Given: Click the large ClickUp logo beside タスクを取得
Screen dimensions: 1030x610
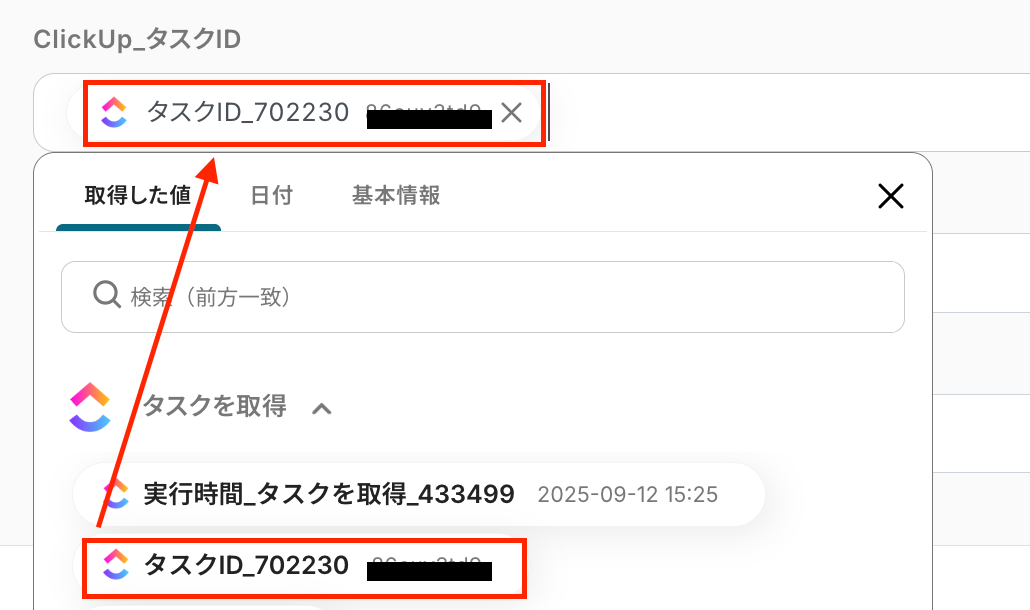Looking at the screenshot, I should (x=90, y=407).
